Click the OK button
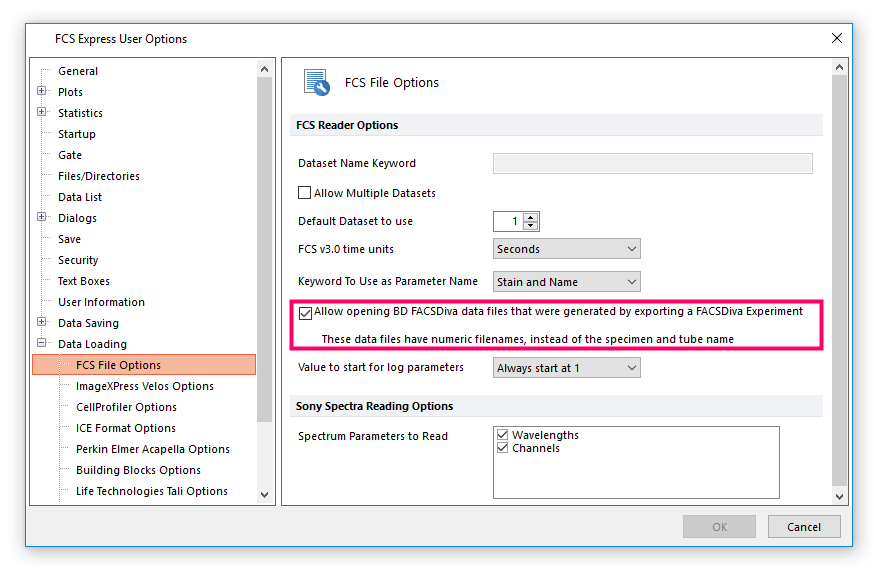Screen dimensions: 874x578 719,527
